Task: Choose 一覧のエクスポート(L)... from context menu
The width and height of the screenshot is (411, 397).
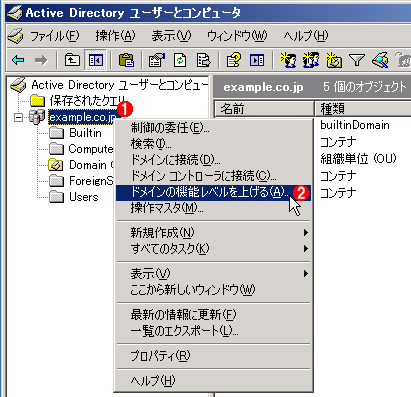Action: pos(213,331)
